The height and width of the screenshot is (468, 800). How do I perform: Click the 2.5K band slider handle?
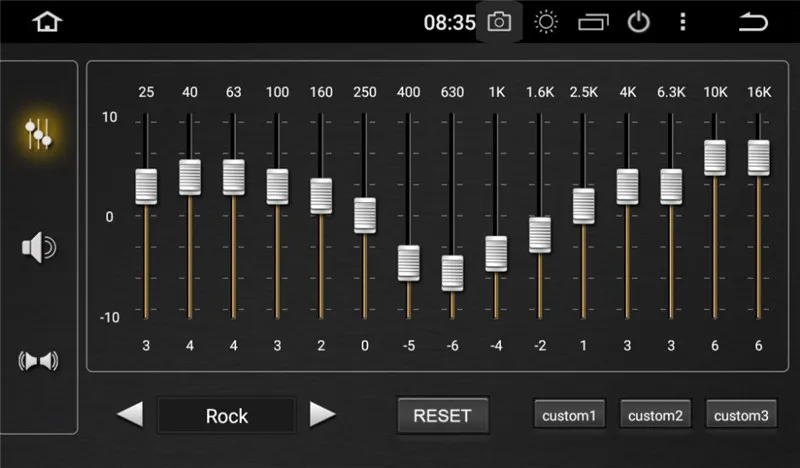584,206
